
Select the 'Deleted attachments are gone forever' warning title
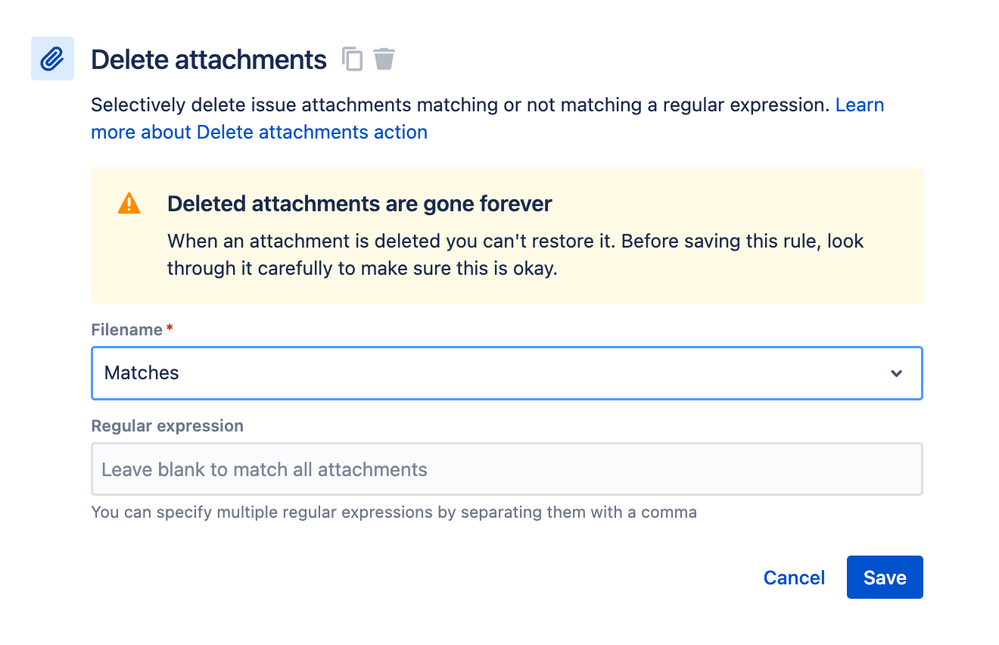(359, 204)
